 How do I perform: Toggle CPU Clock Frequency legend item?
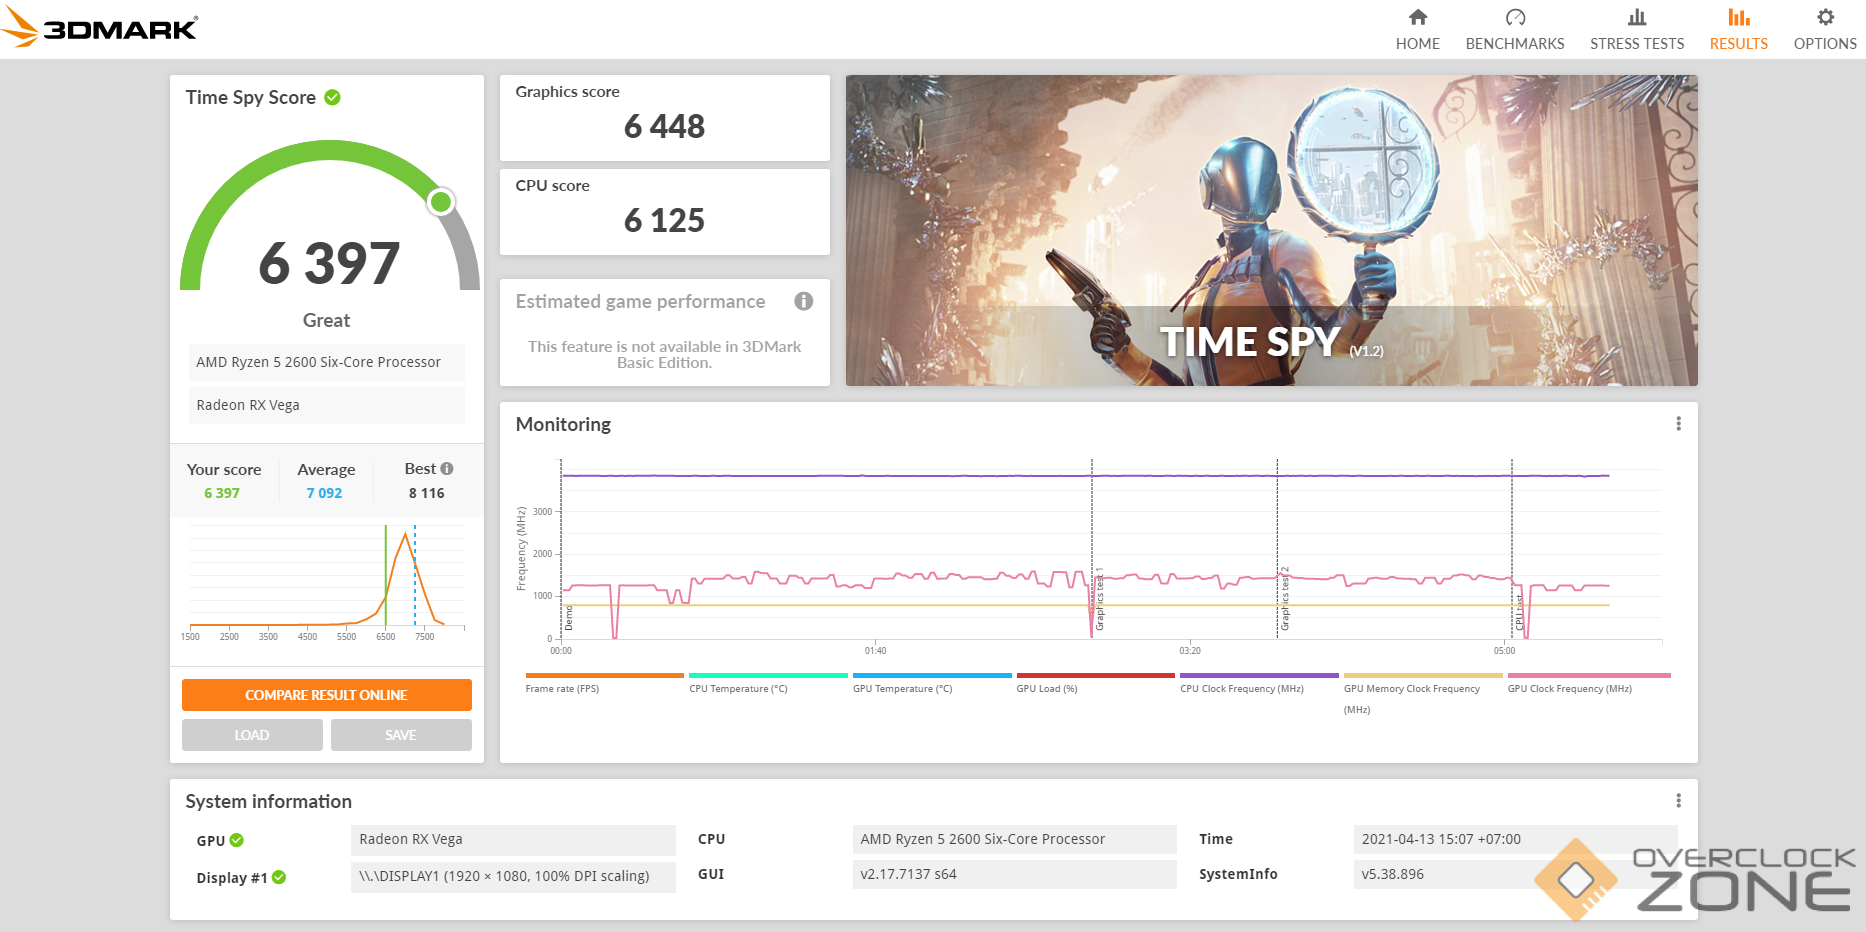point(1241,688)
